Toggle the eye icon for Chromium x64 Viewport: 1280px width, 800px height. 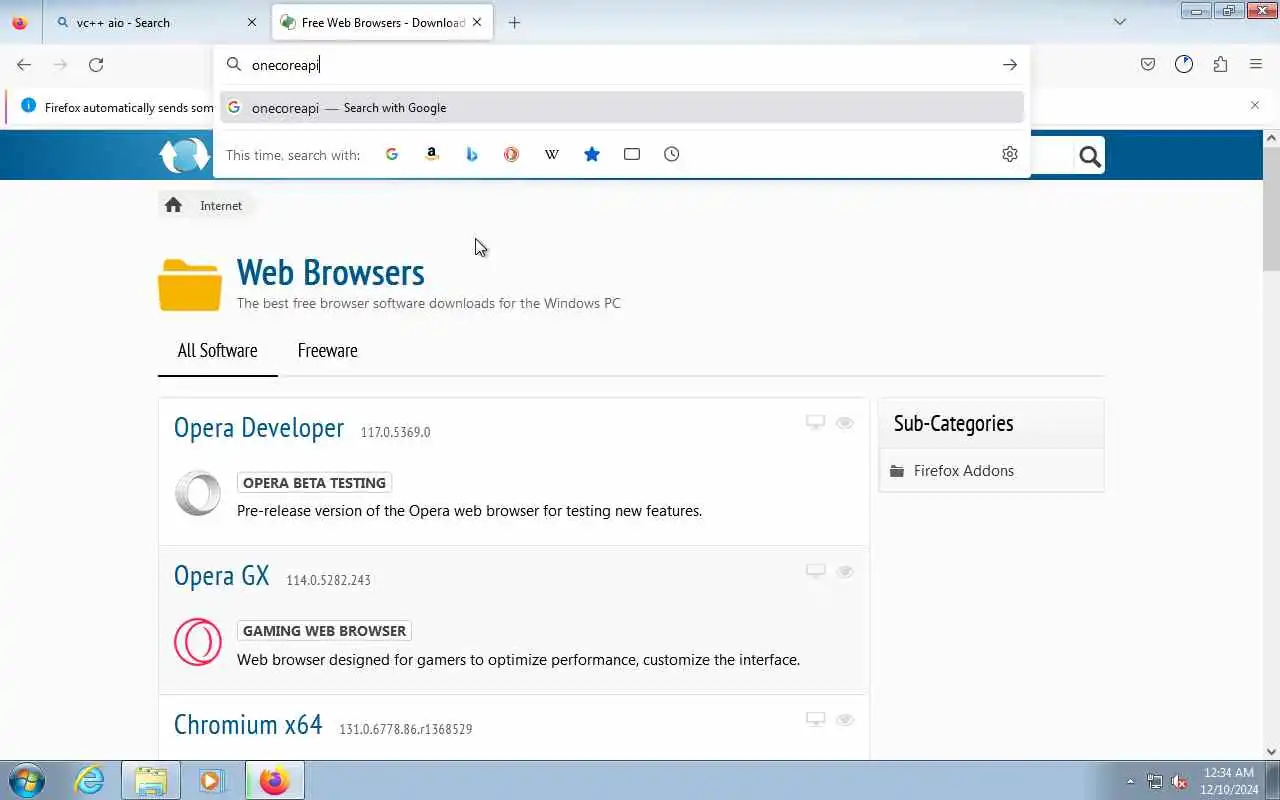click(x=845, y=719)
